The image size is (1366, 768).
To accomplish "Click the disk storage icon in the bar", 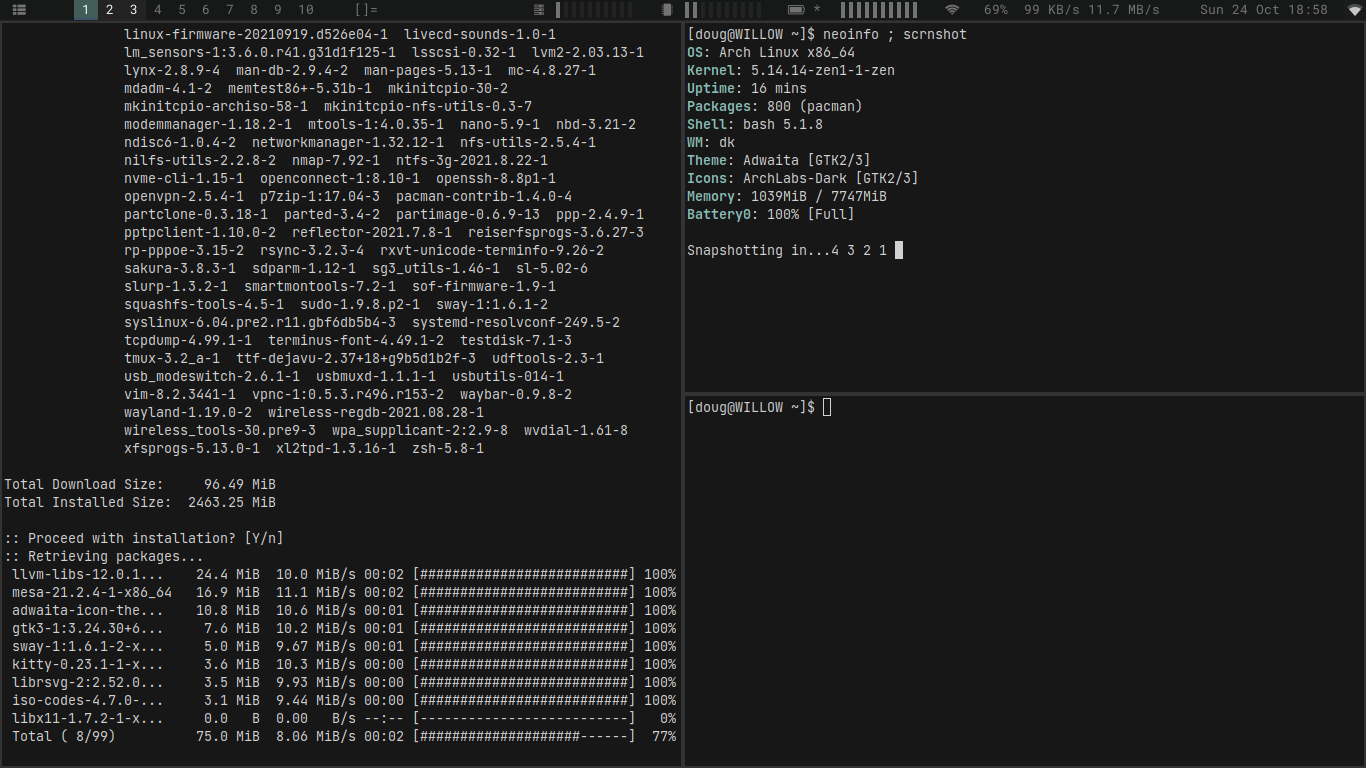I will (x=540, y=10).
